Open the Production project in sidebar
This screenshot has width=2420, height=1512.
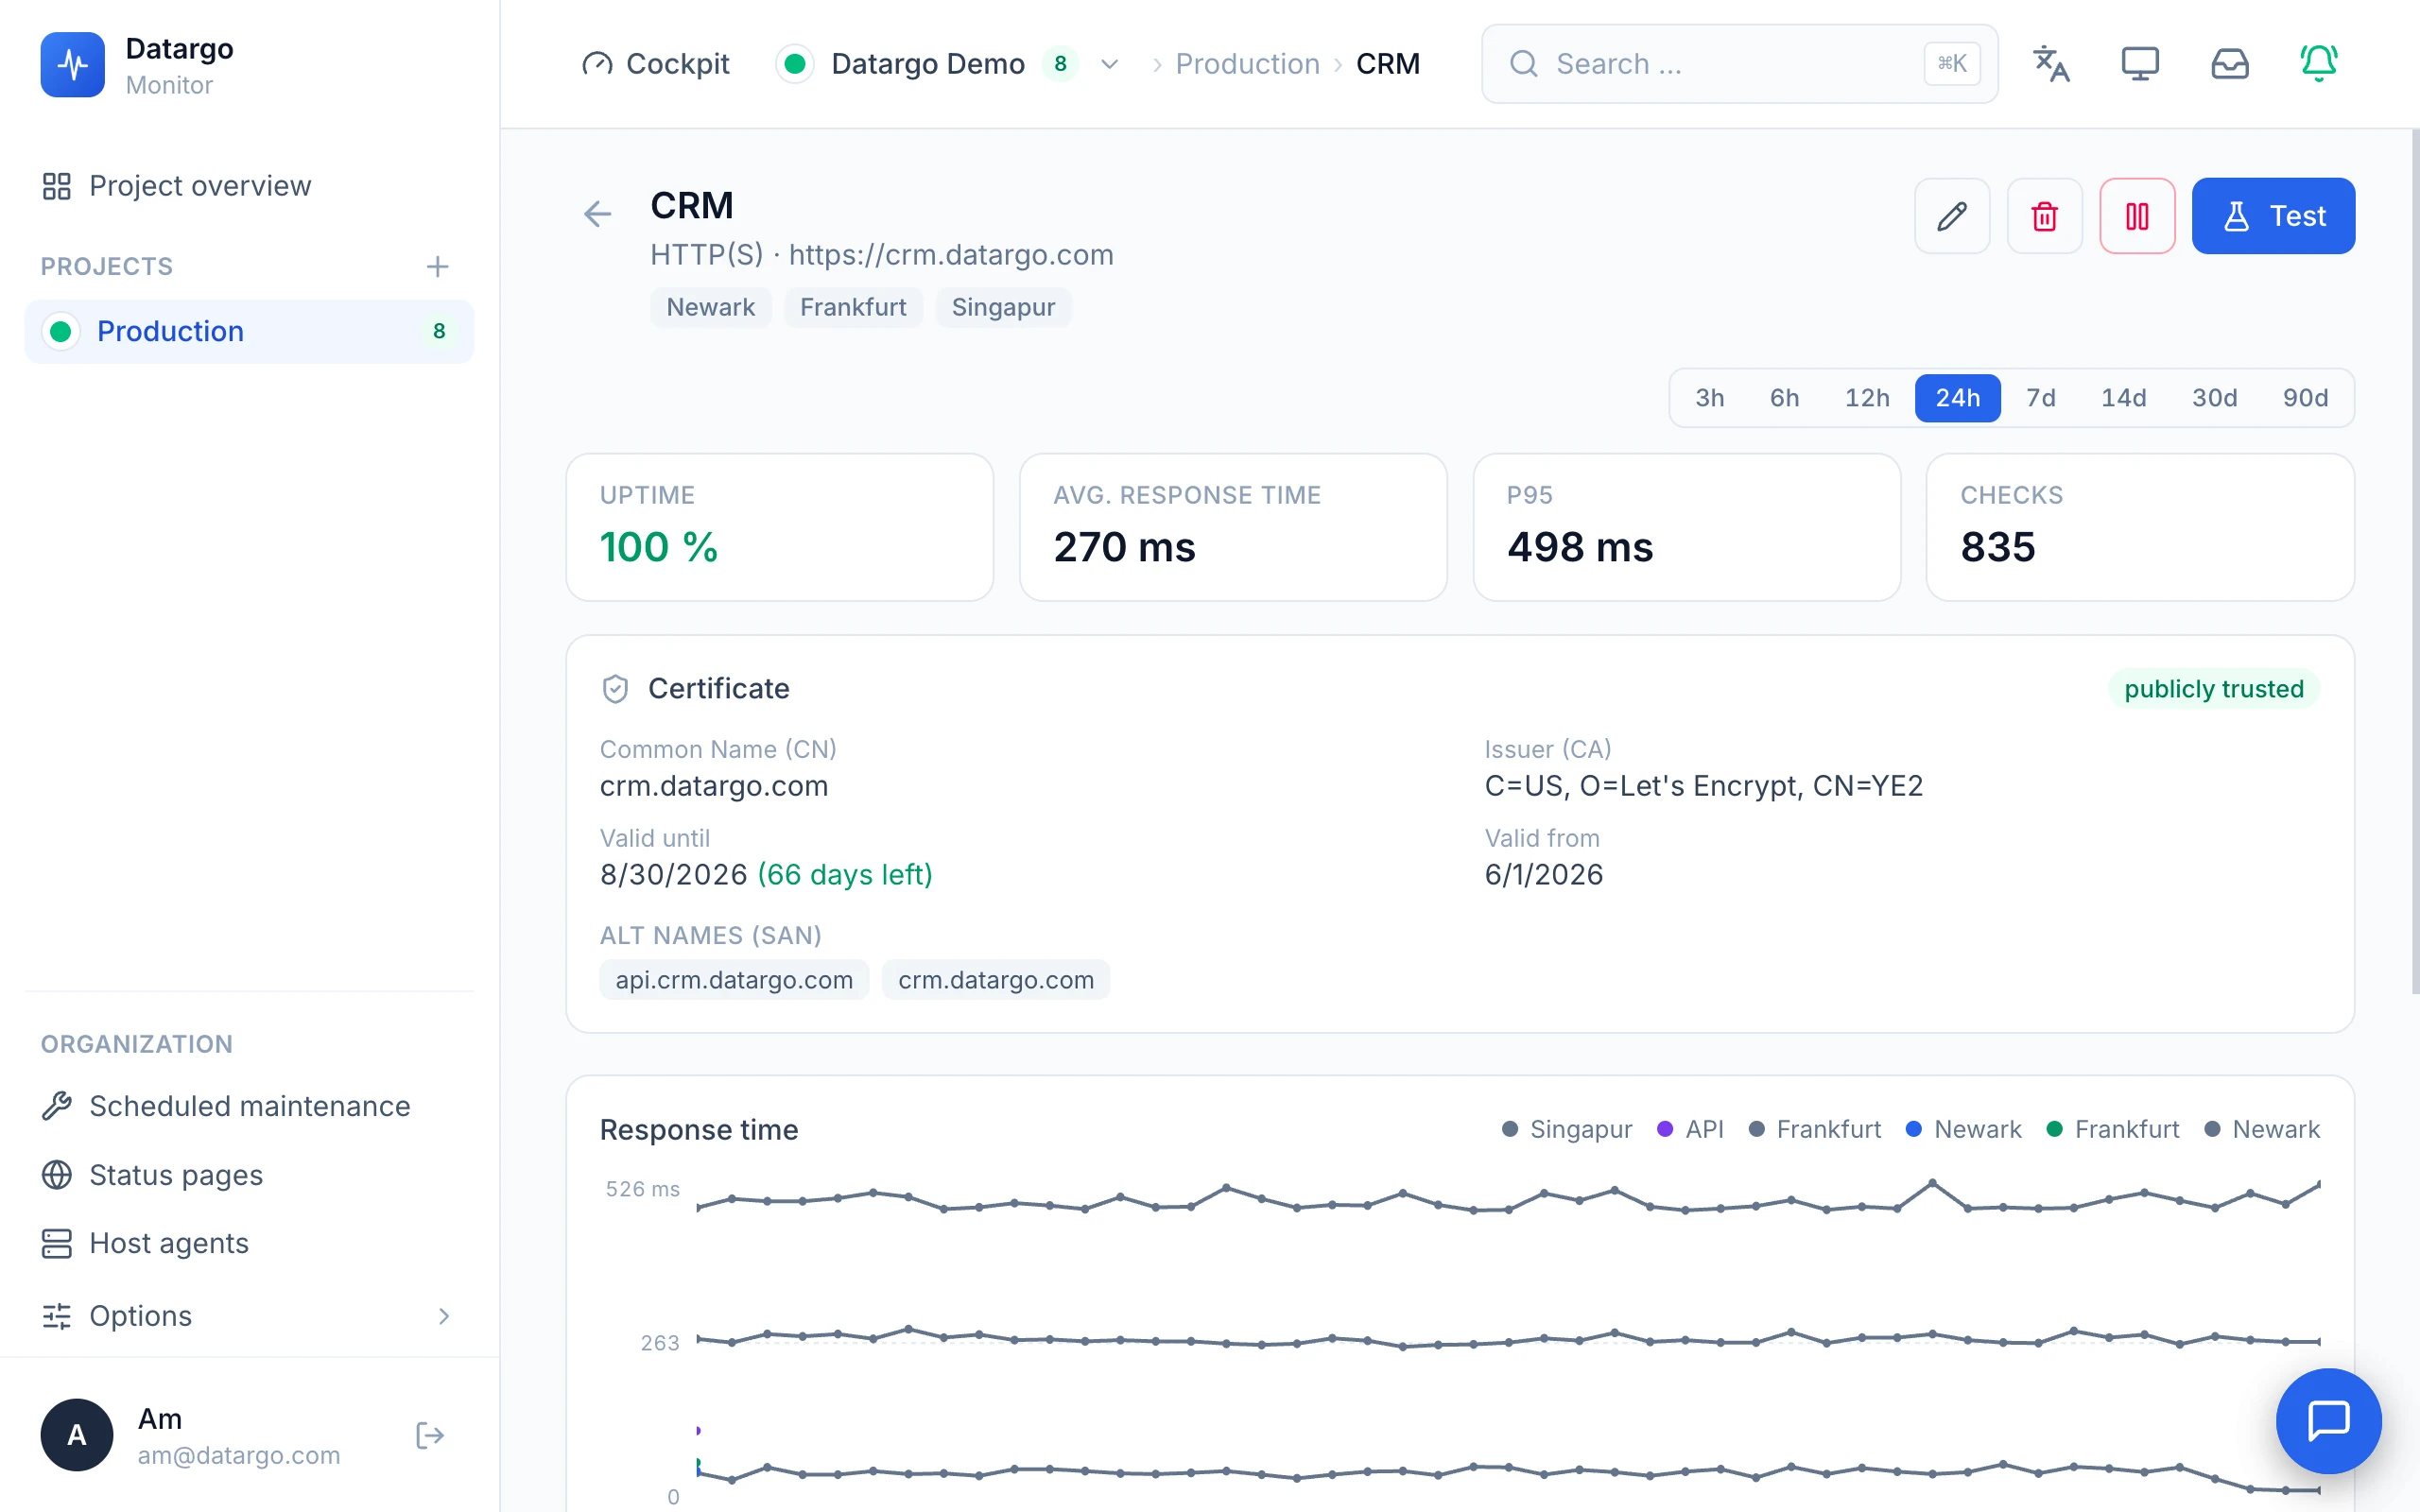[249, 331]
